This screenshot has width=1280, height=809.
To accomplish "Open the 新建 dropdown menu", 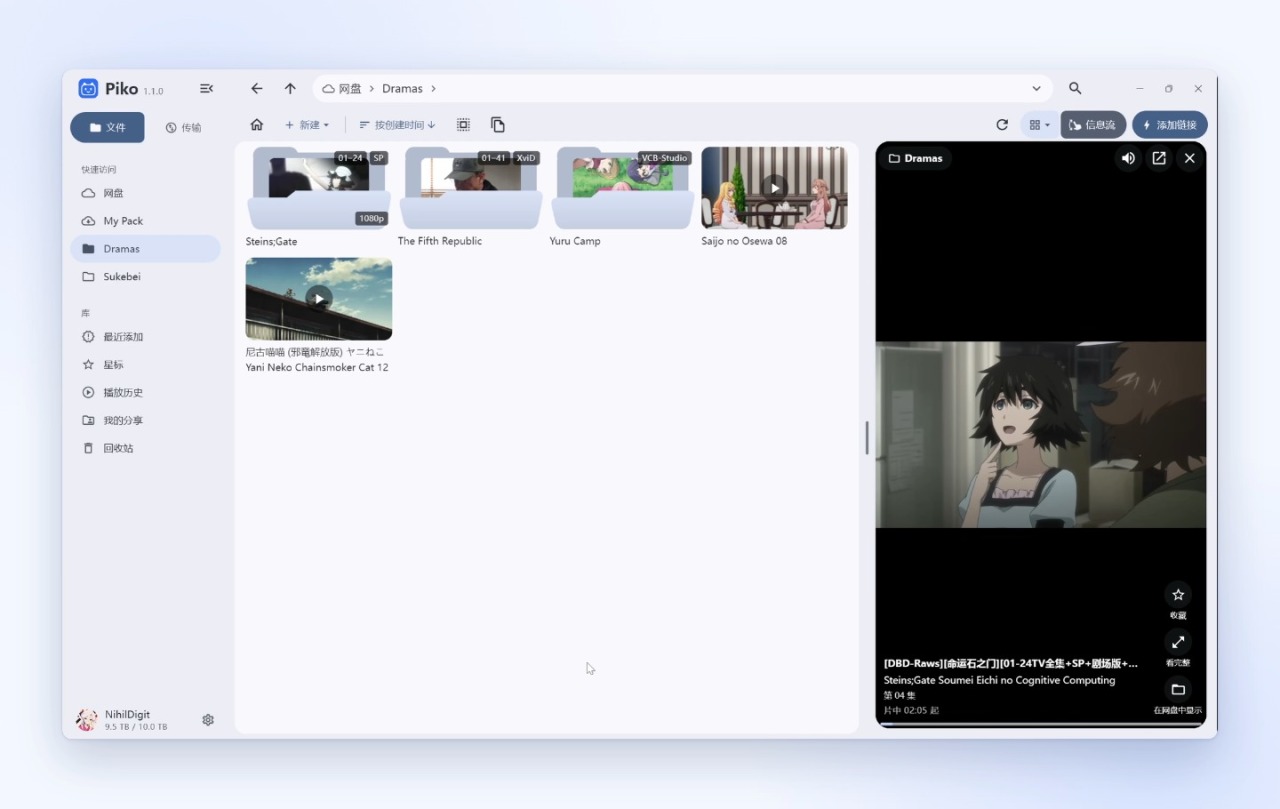I will click(x=307, y=125).
